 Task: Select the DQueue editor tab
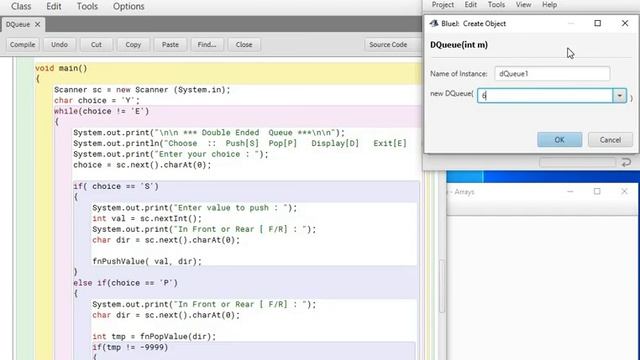[x=18, y=24]
